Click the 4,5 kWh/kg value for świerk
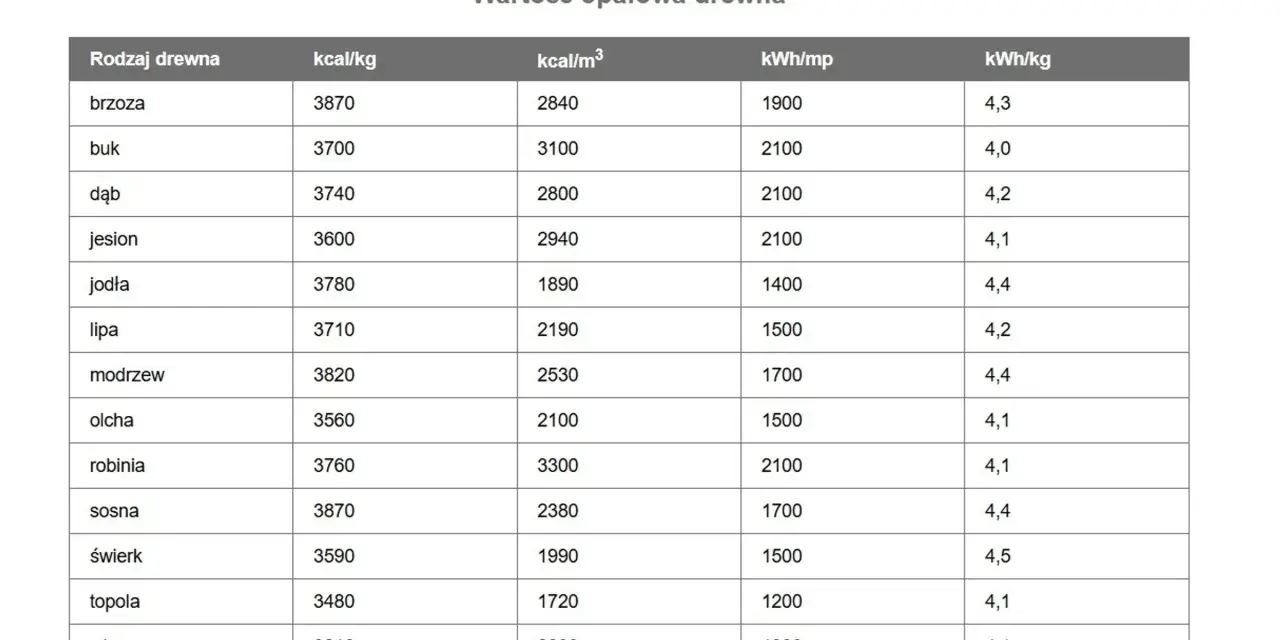 [x=997, y=556]
